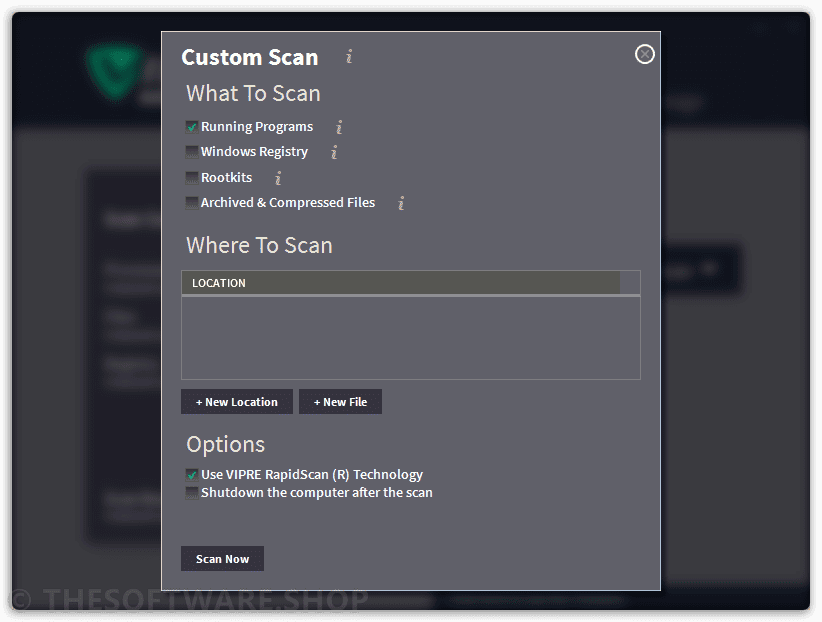Open the Custom Scan info icon
Image resolution: width=822 pixels, height=622 pixels.
pyautogui.click(x=349, y=57)
